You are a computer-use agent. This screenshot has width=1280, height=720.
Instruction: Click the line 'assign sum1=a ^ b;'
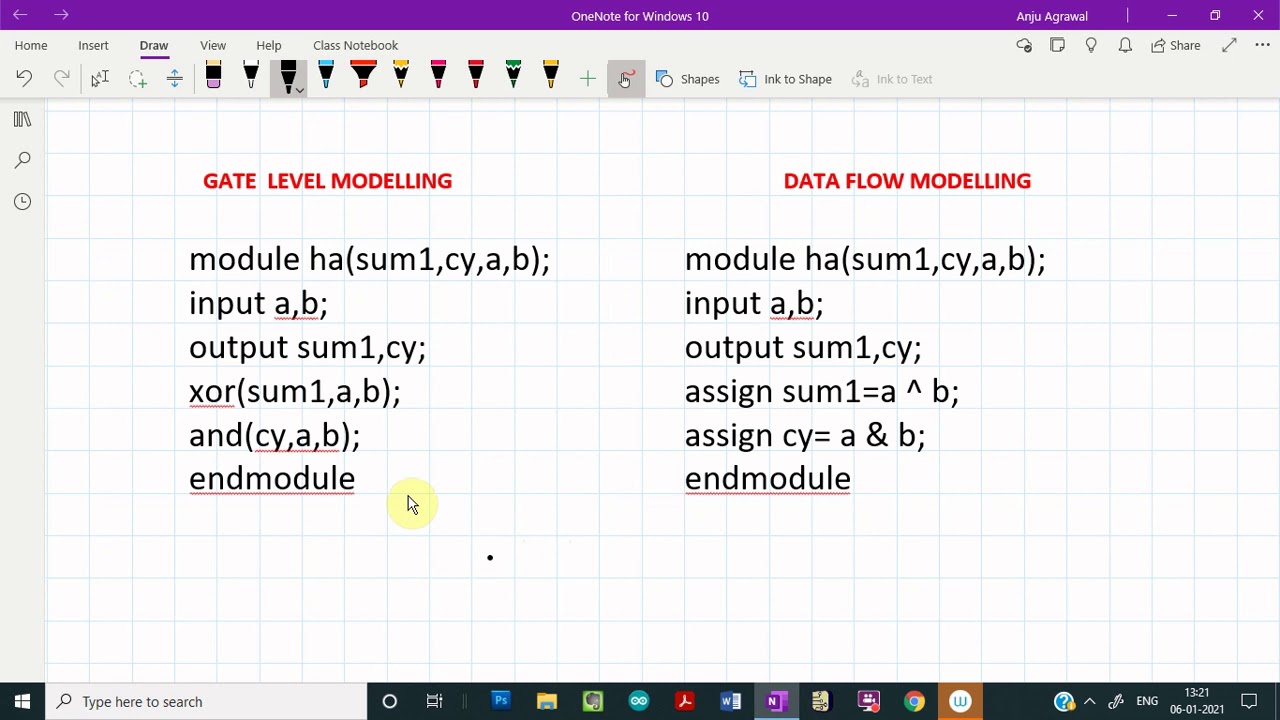point(822,391)
